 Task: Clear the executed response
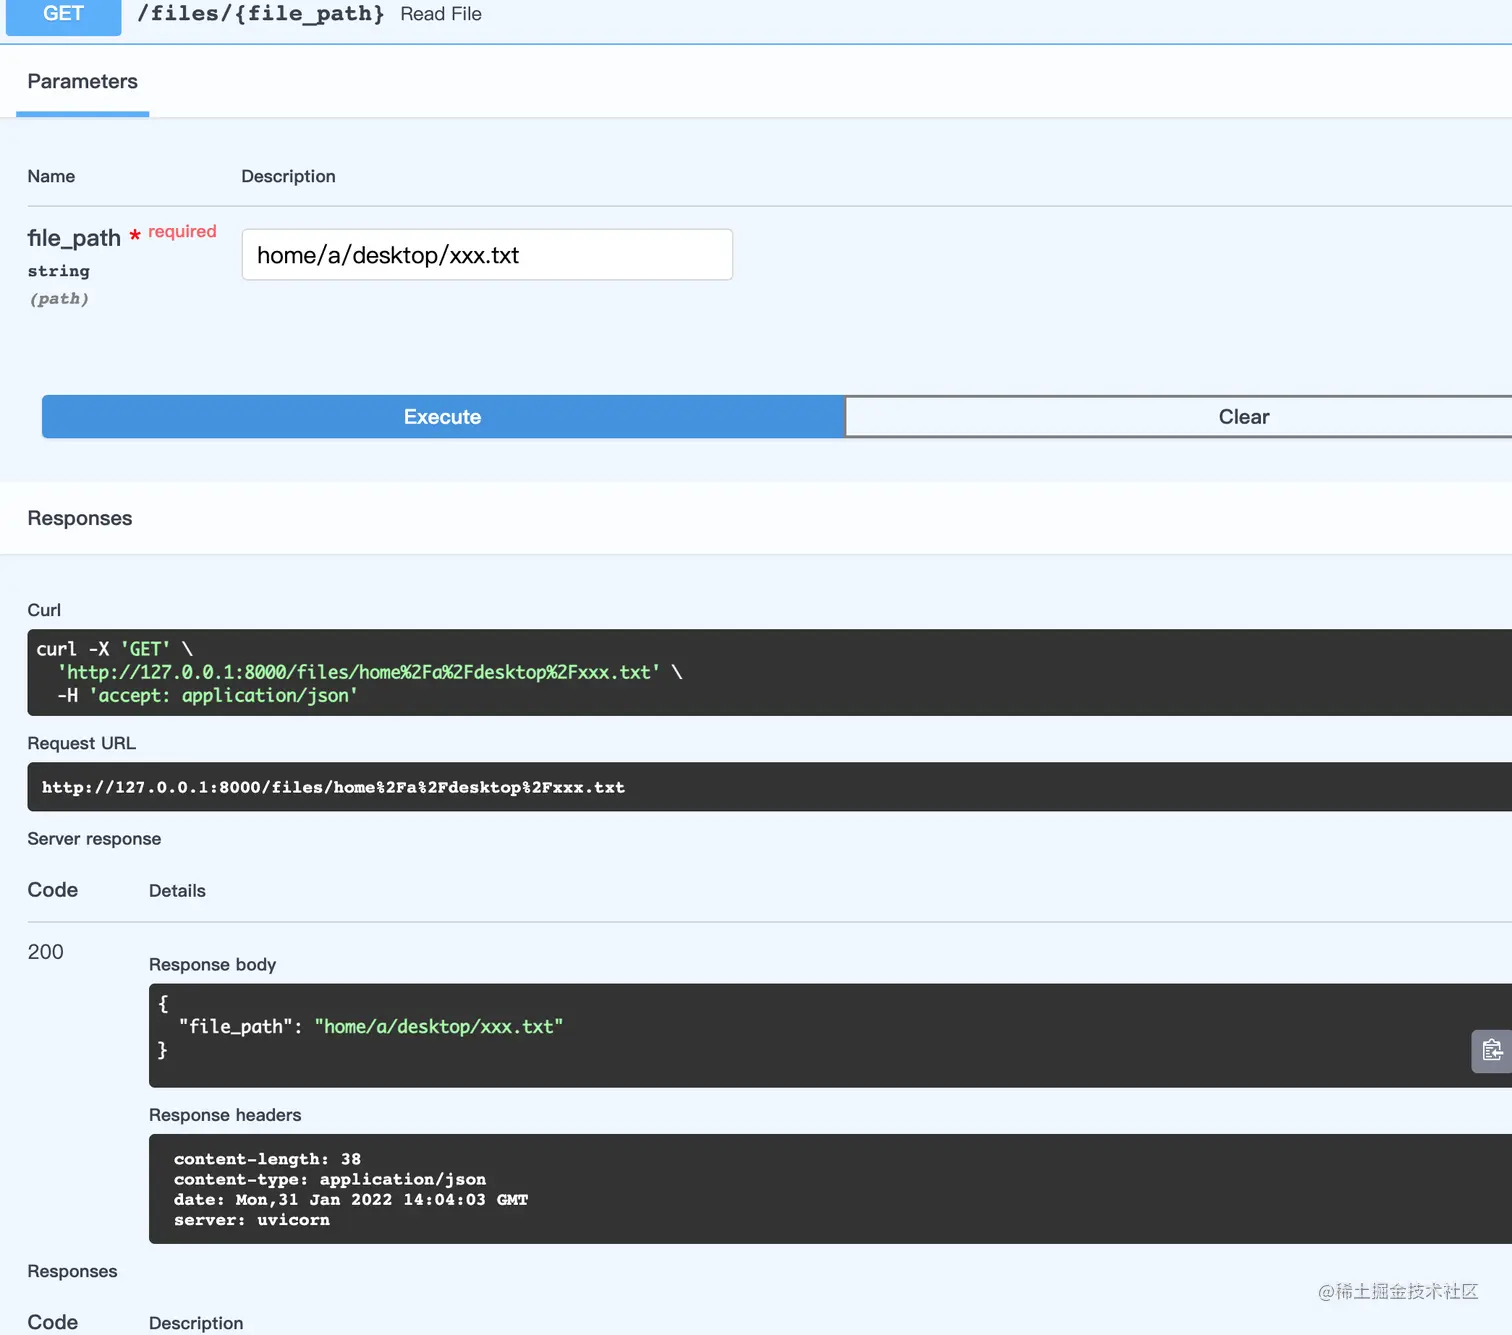1178,417
